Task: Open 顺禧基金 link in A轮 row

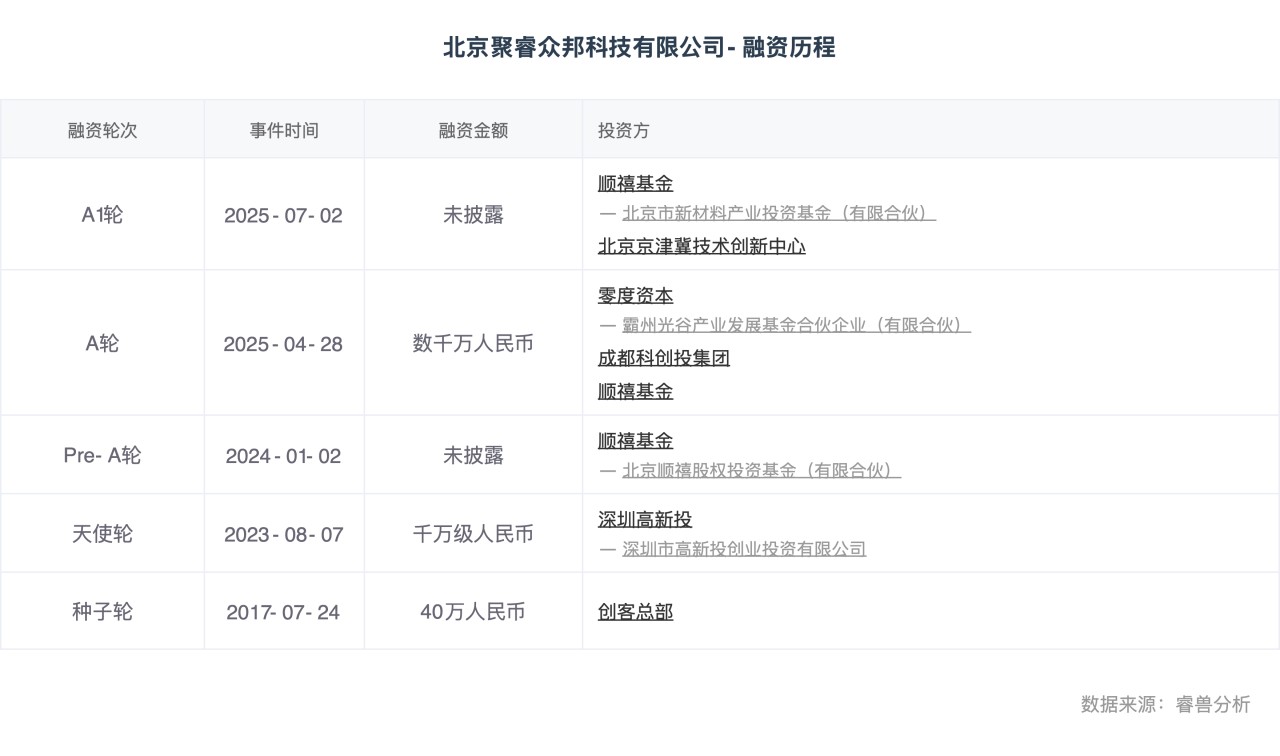Action: click(x=635, y=391)
